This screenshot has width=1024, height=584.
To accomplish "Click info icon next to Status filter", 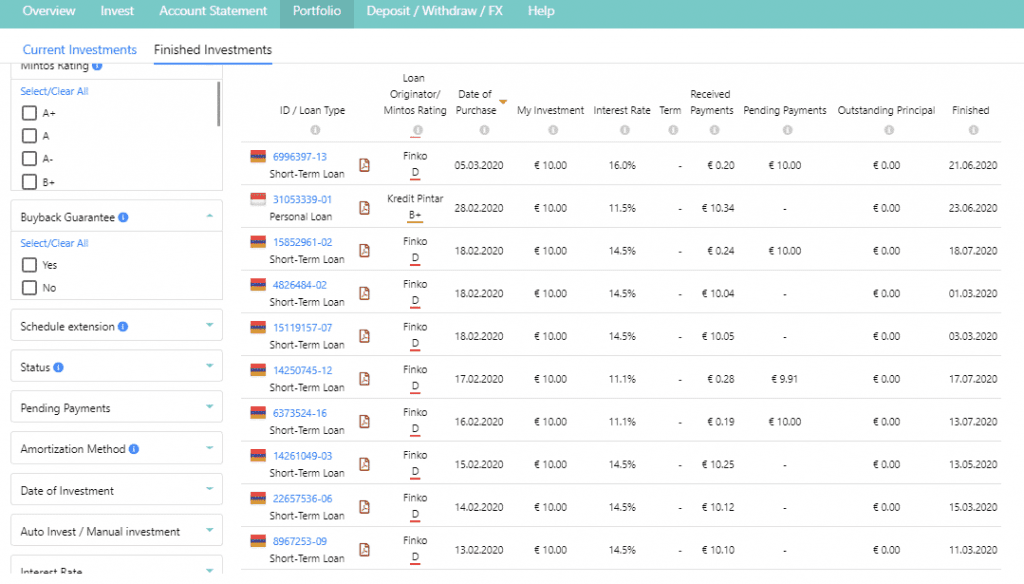I will coord(58,368).
